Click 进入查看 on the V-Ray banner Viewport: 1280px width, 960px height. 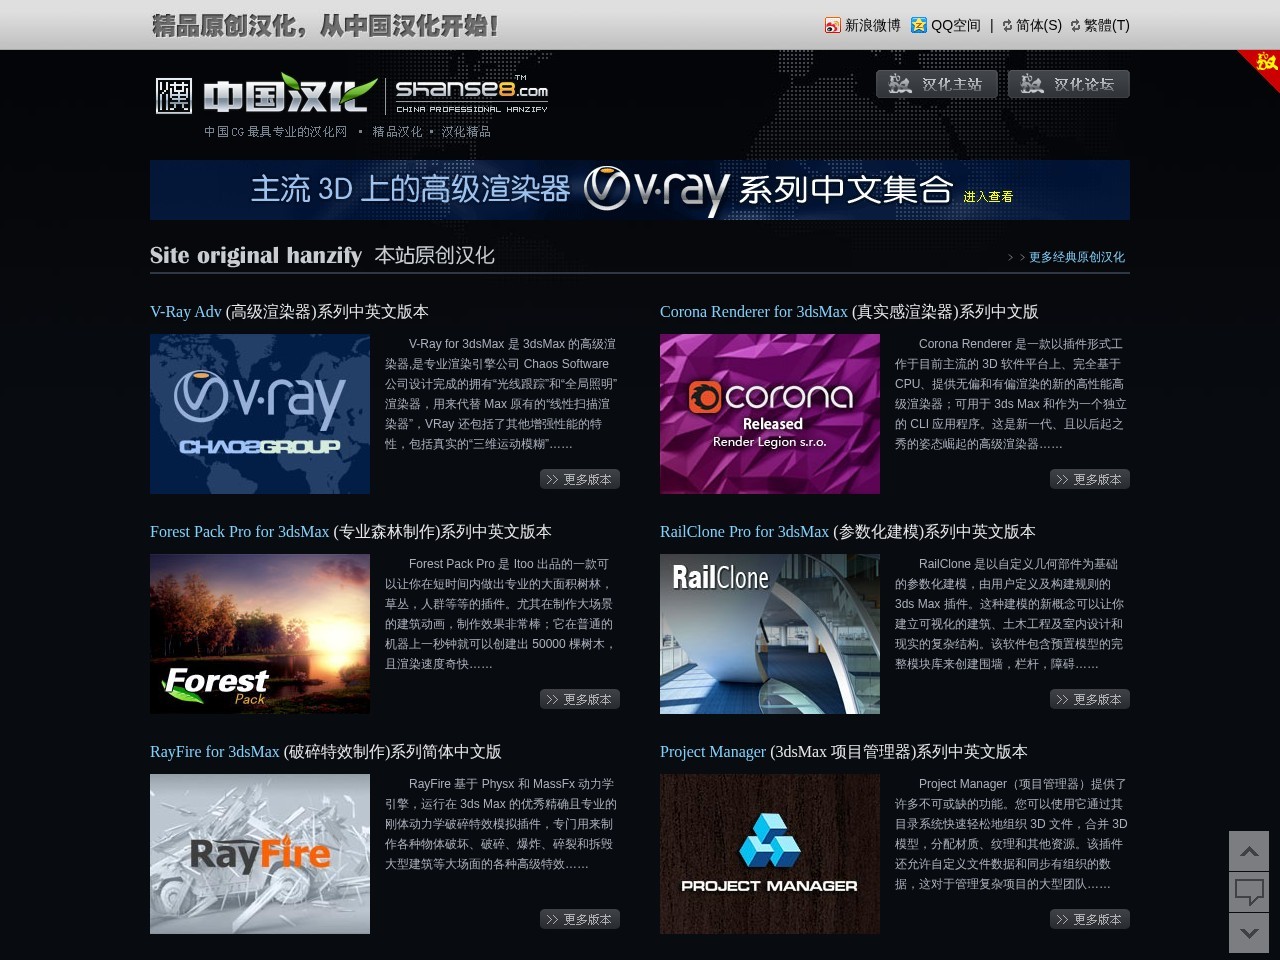[x=988, y=197]
